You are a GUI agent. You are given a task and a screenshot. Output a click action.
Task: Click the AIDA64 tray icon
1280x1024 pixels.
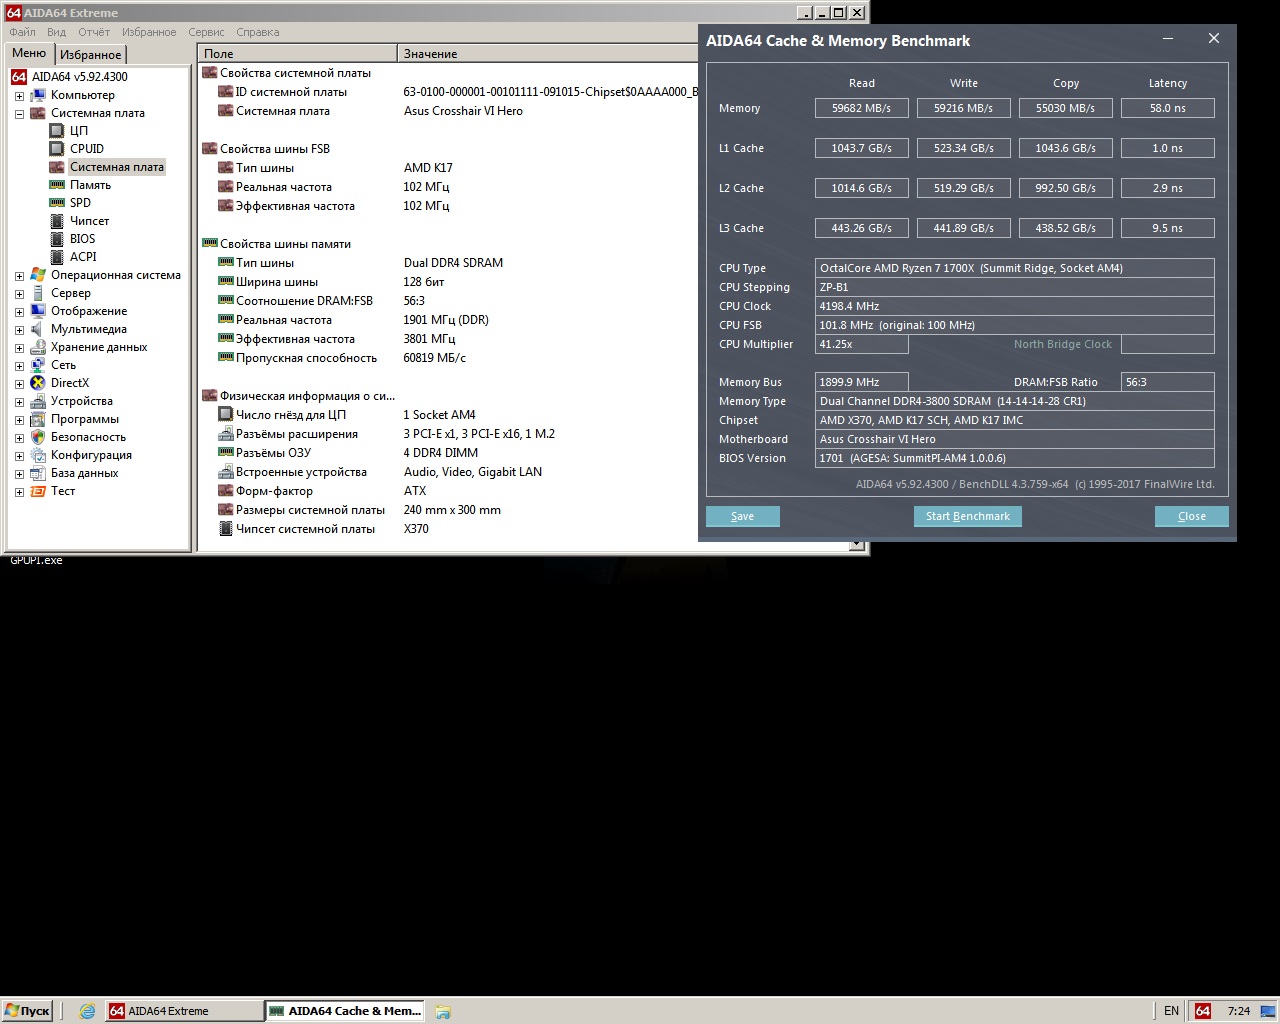click(x=1203, y=1011)
